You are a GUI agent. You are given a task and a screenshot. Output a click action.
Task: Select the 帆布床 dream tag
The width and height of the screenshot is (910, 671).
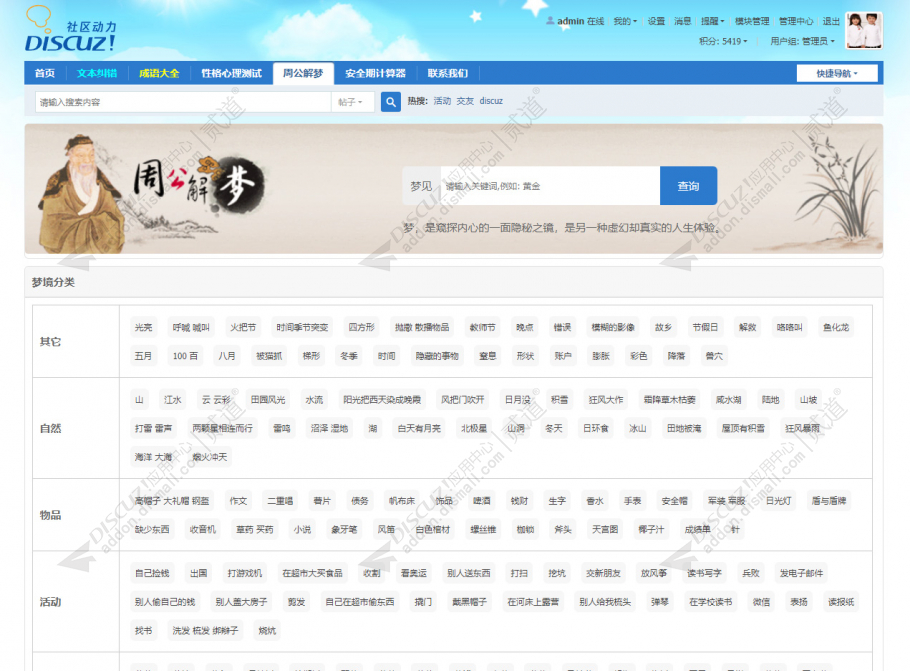[x=402, y=501]
